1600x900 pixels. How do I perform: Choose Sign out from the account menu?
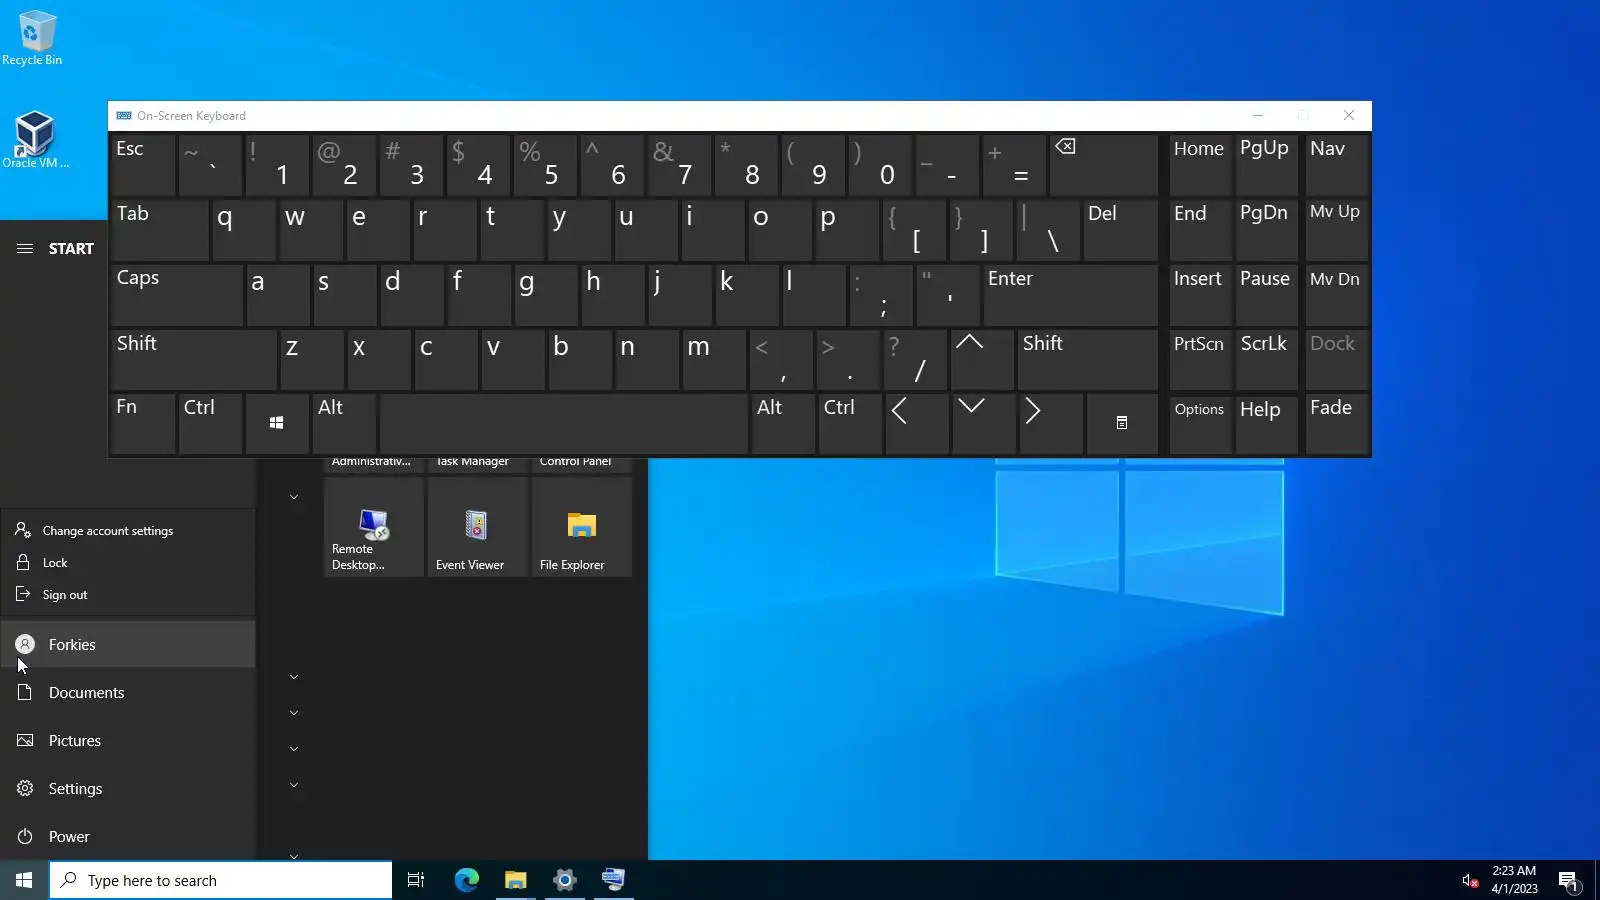tap(128, 595)
